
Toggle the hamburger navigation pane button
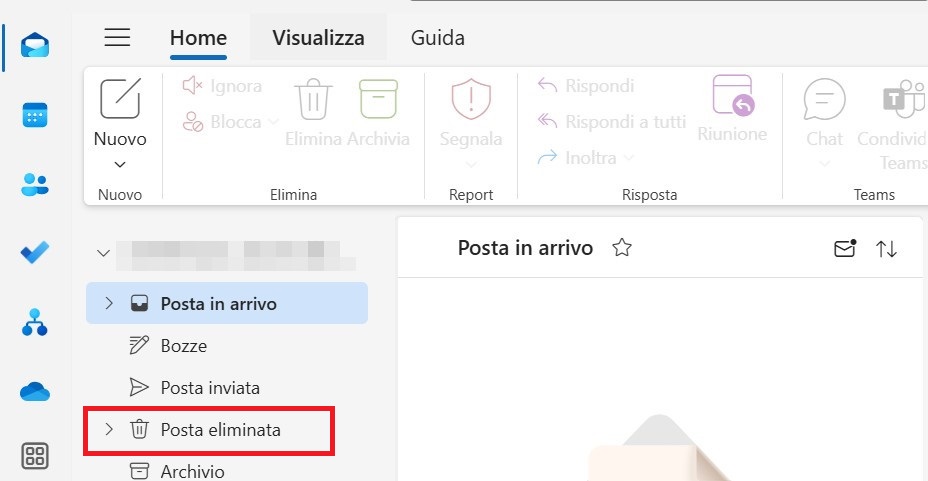[118, 38]
